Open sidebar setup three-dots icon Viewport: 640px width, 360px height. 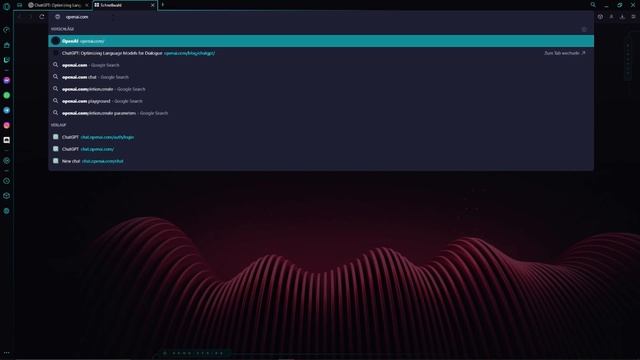pos(7,353)
